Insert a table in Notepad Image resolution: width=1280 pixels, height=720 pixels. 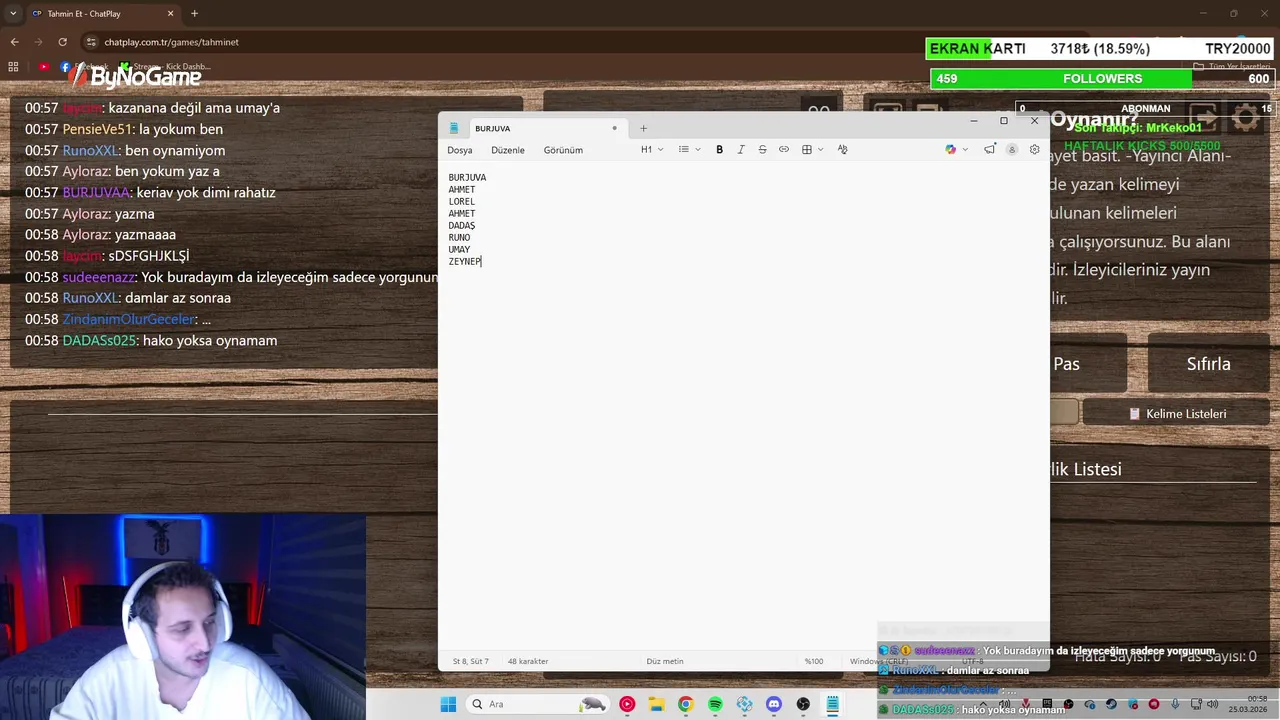807,150
